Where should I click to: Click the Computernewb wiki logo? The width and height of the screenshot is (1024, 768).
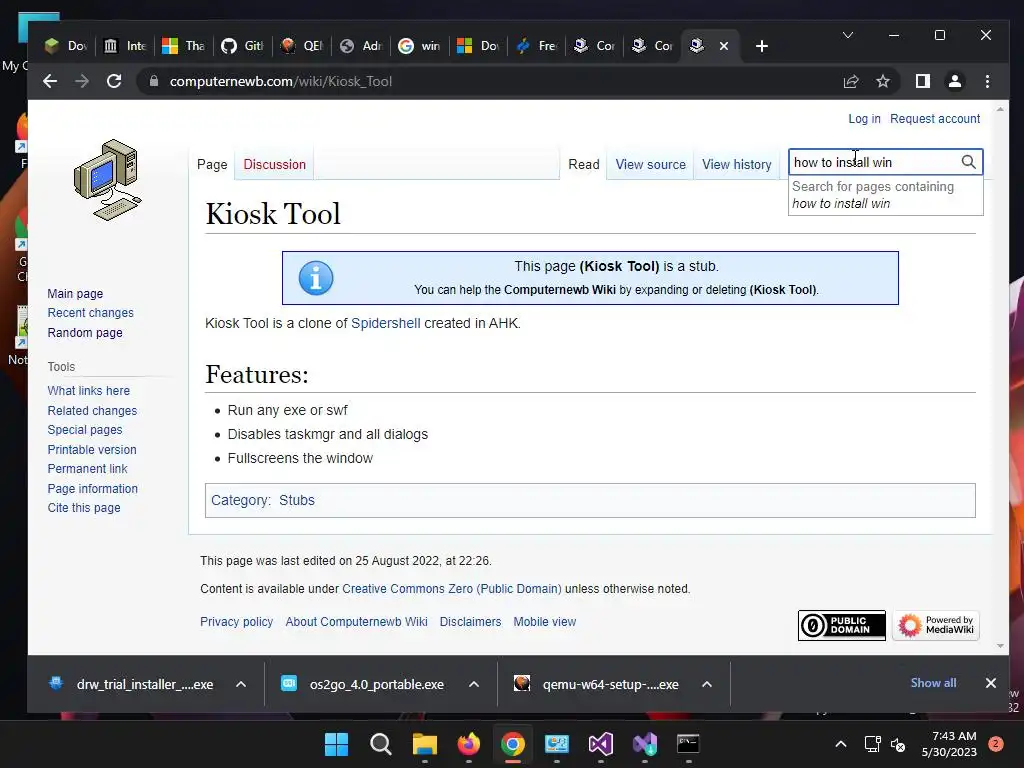click(x=107, y=181)
